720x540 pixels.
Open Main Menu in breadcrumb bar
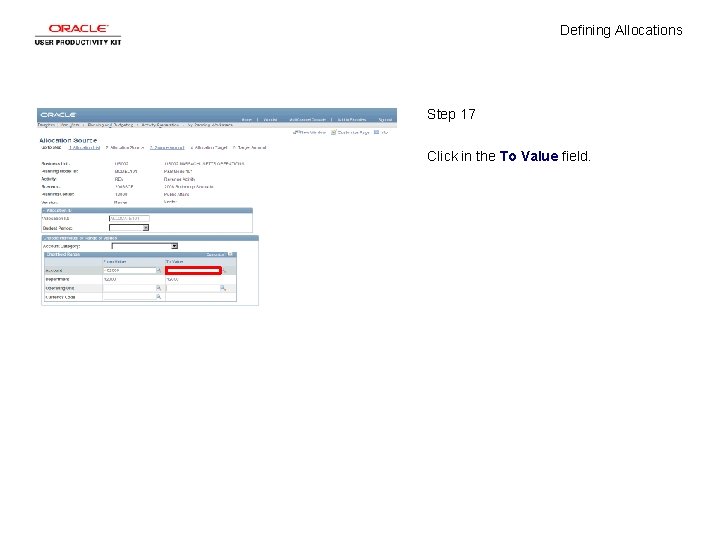(70, 125)
